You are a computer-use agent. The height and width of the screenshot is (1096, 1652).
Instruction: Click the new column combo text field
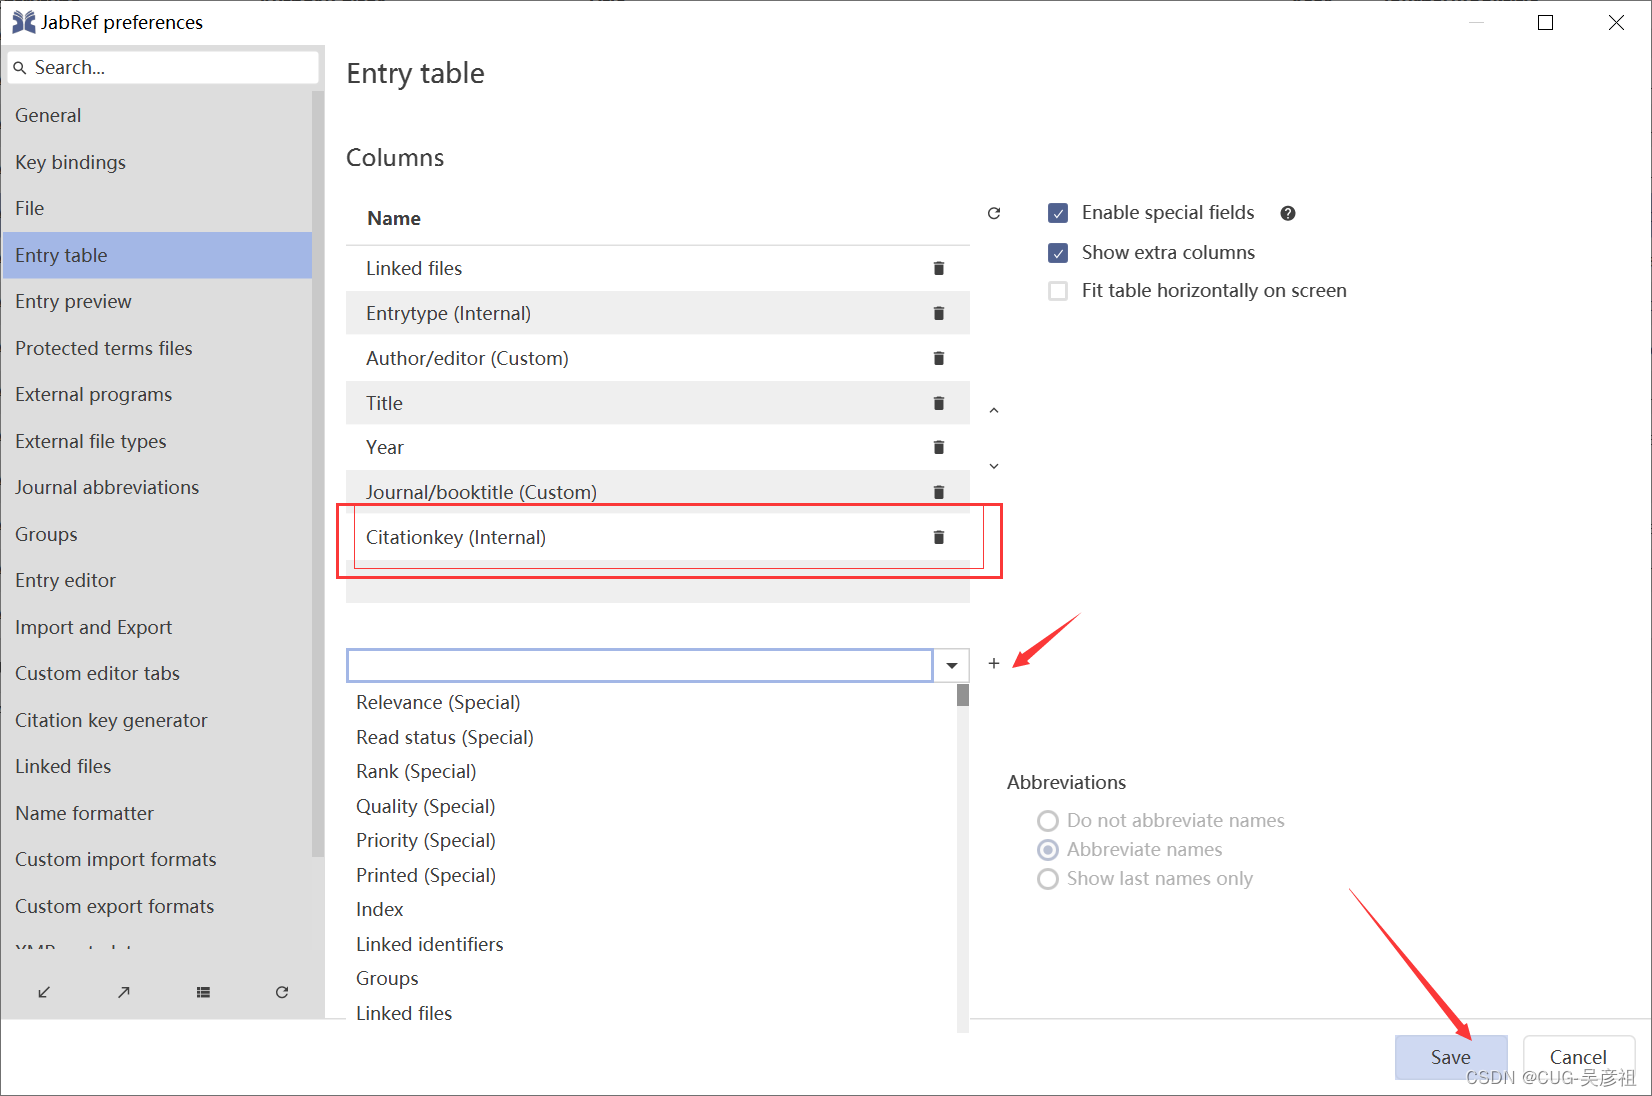[x=640, y=665]
